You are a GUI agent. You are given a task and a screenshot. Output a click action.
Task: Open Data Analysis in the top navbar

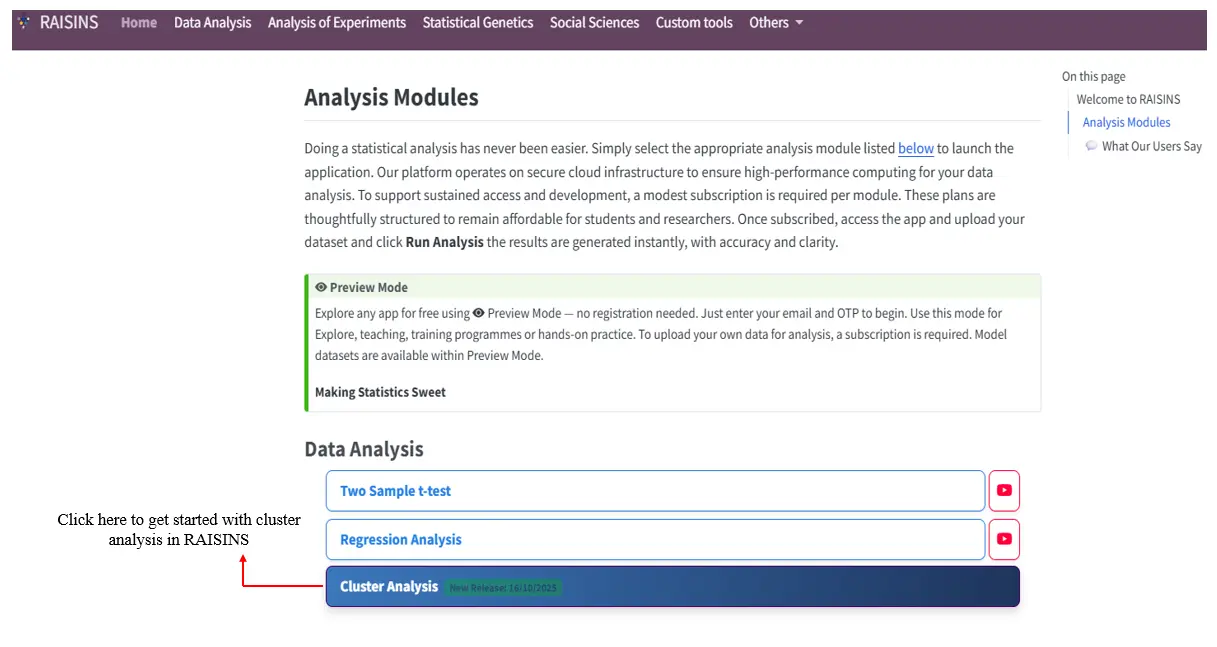(212, 22)
